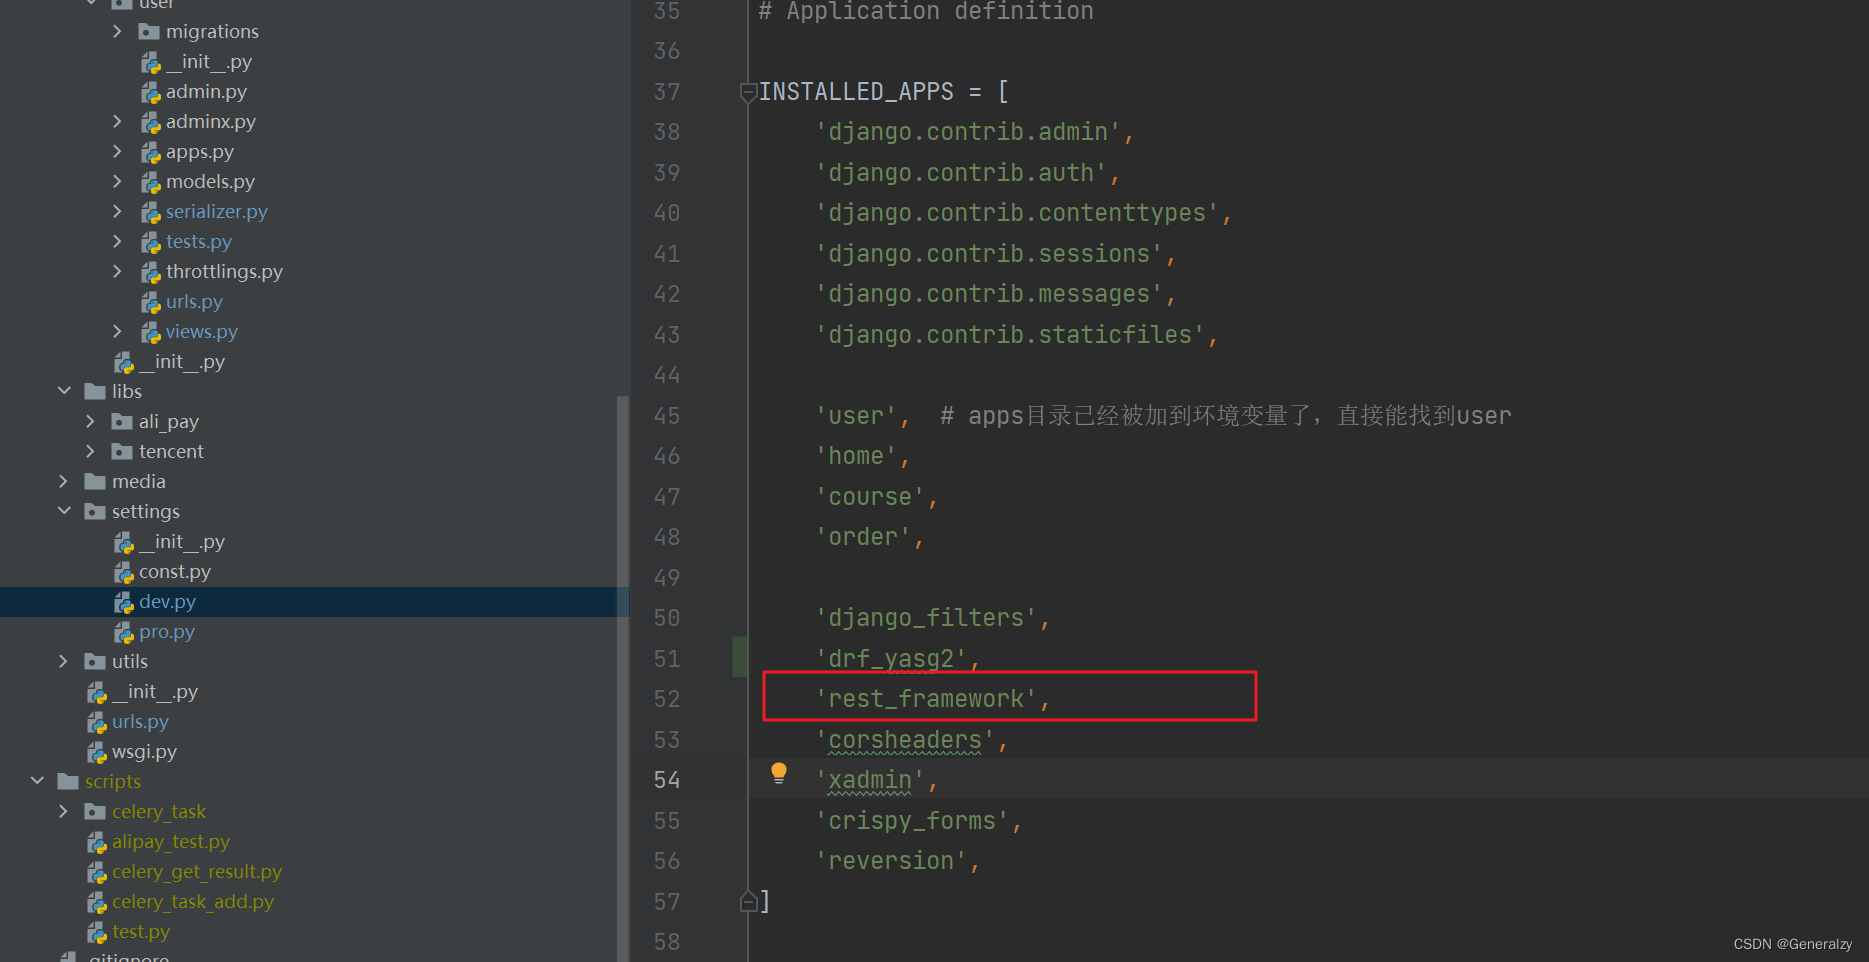1869x962 pixels.
Task: Open celery_task_add.py script
Action: click(x=193, y=902)
